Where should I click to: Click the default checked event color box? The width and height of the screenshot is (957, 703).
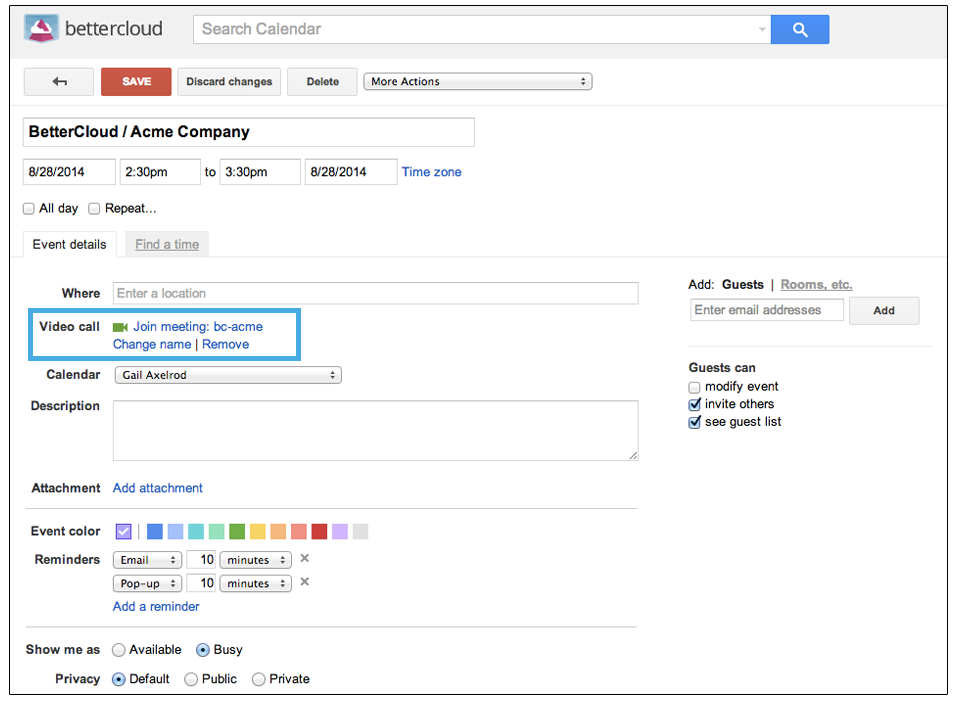coord(123,532)
